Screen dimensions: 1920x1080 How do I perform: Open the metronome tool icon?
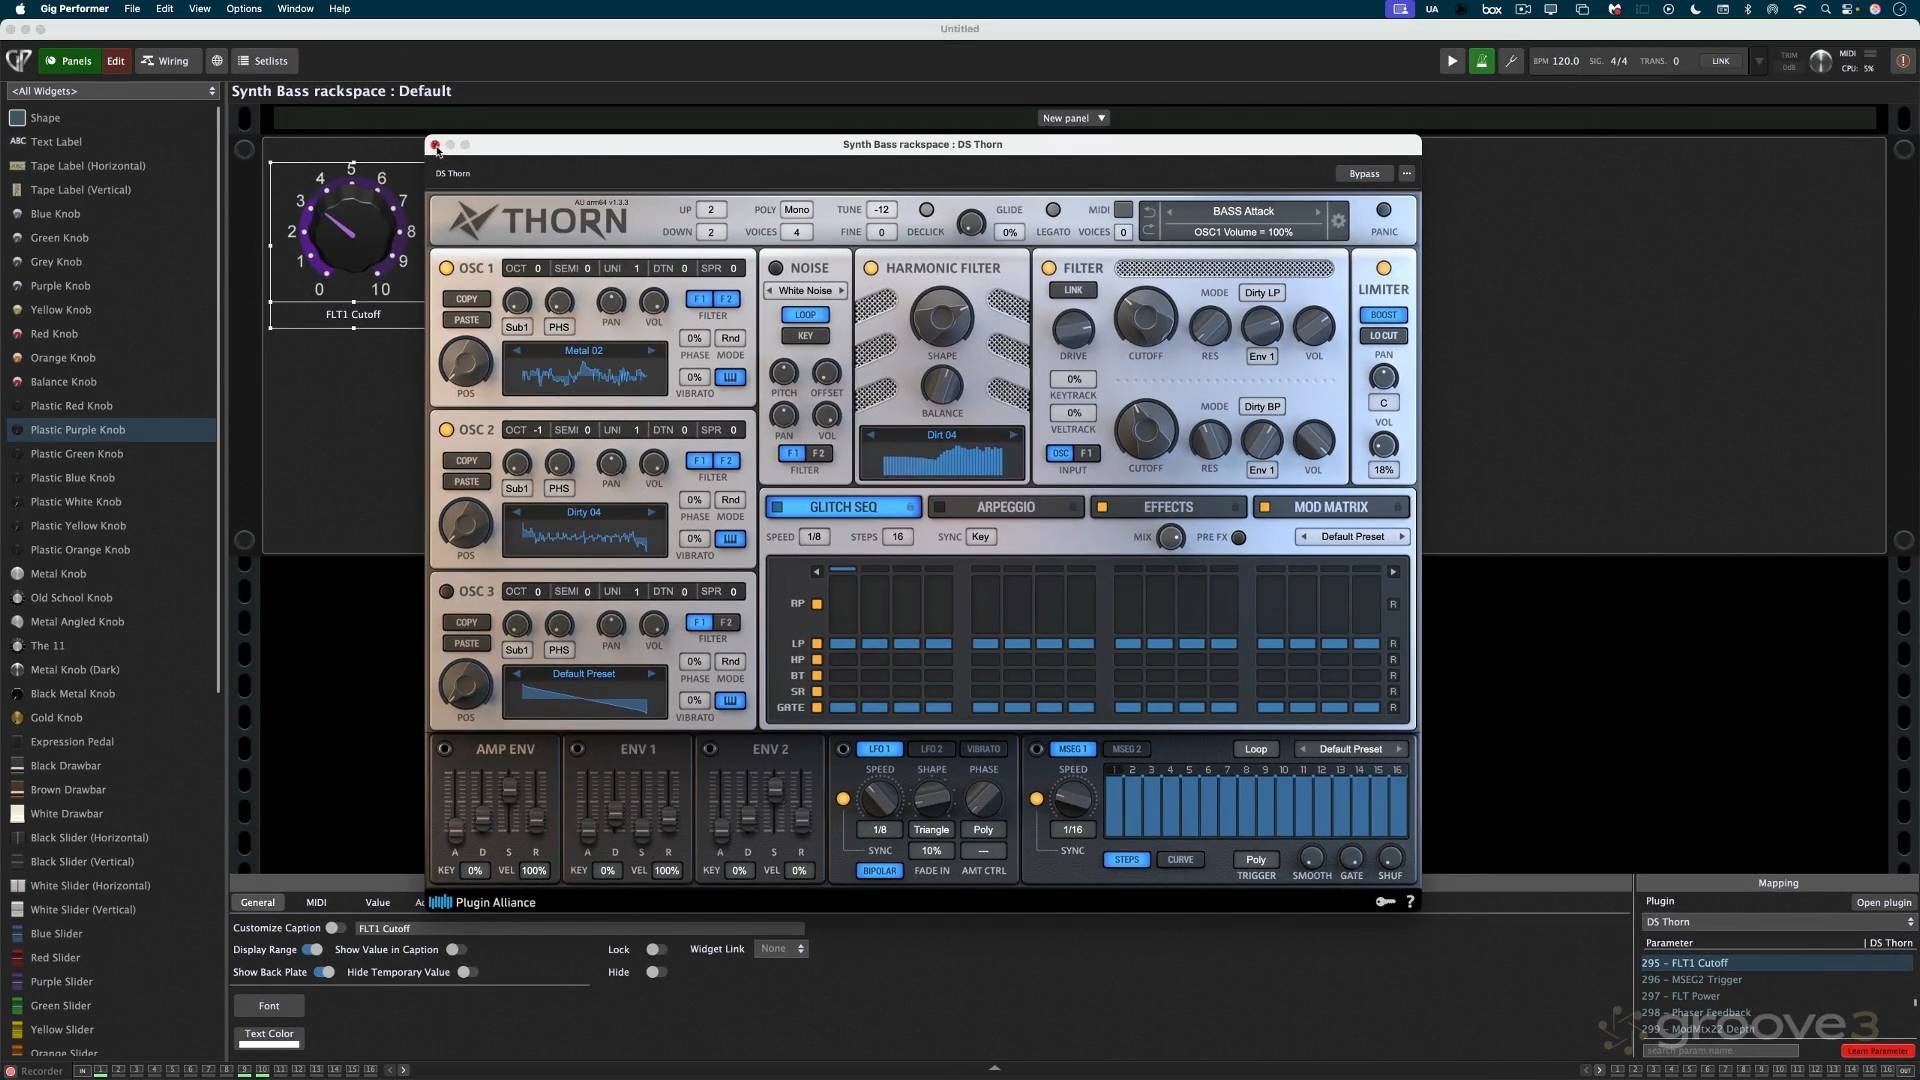pos(1511,61)
